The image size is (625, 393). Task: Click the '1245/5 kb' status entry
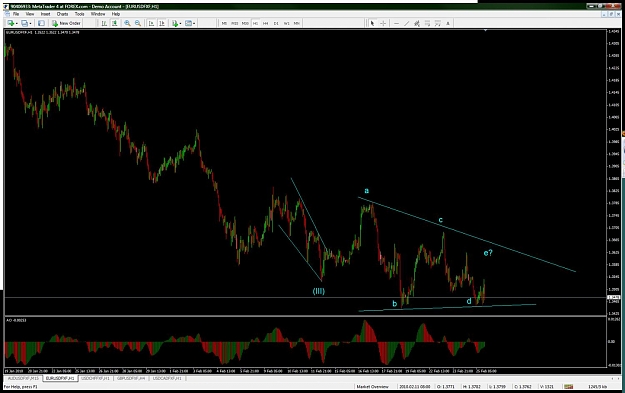coord(597,387)
